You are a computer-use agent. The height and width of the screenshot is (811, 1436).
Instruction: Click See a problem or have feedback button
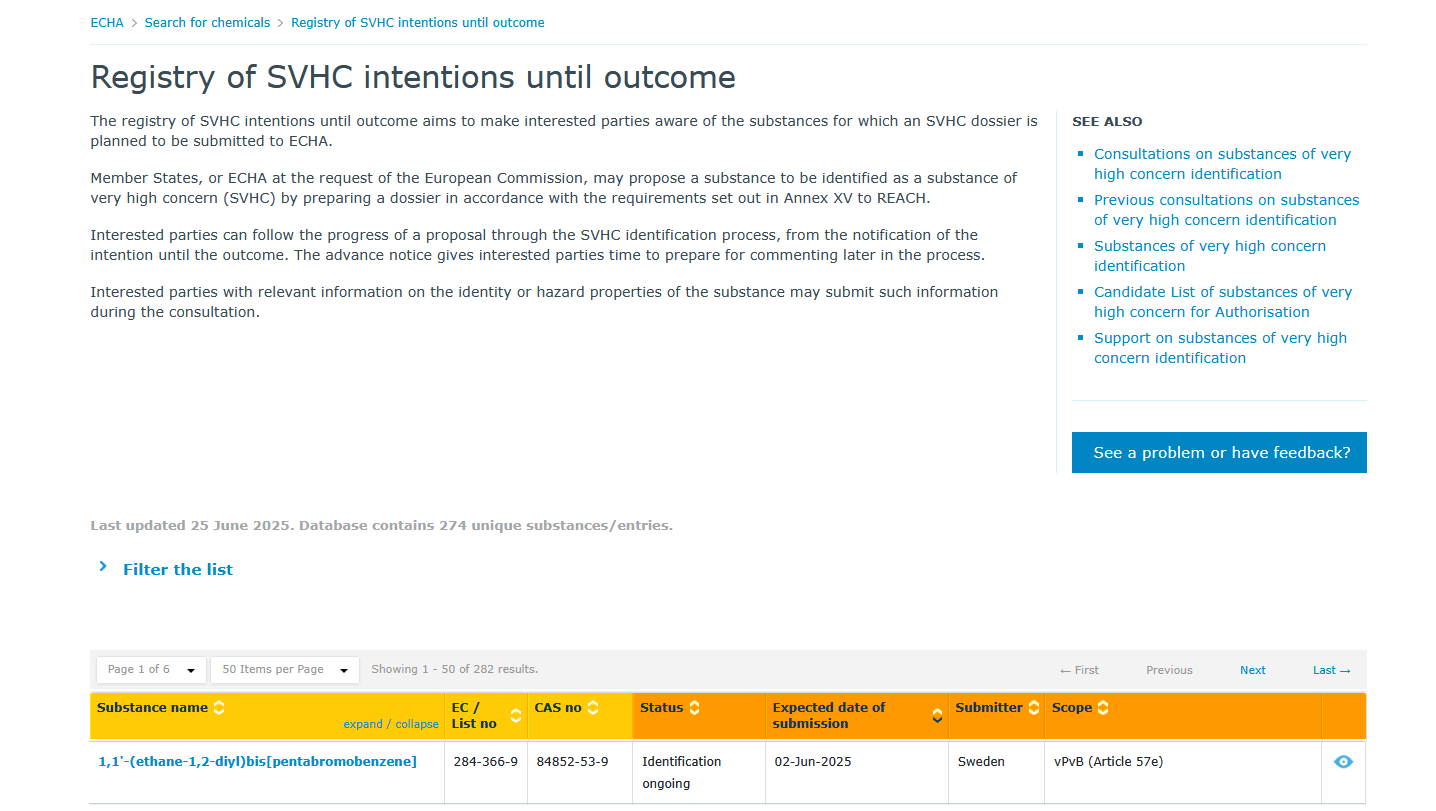[x=1219, y=452]
